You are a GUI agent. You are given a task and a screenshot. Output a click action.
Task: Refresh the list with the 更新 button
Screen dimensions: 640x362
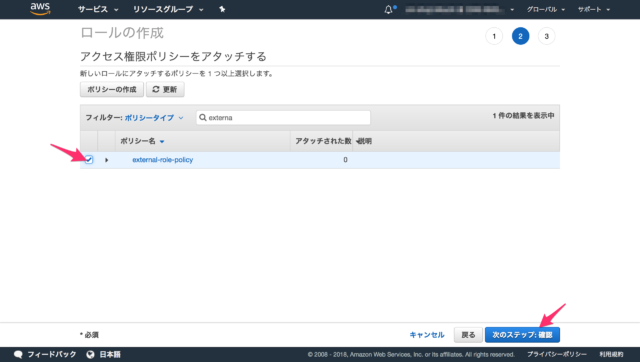click(x=165, y=89)
